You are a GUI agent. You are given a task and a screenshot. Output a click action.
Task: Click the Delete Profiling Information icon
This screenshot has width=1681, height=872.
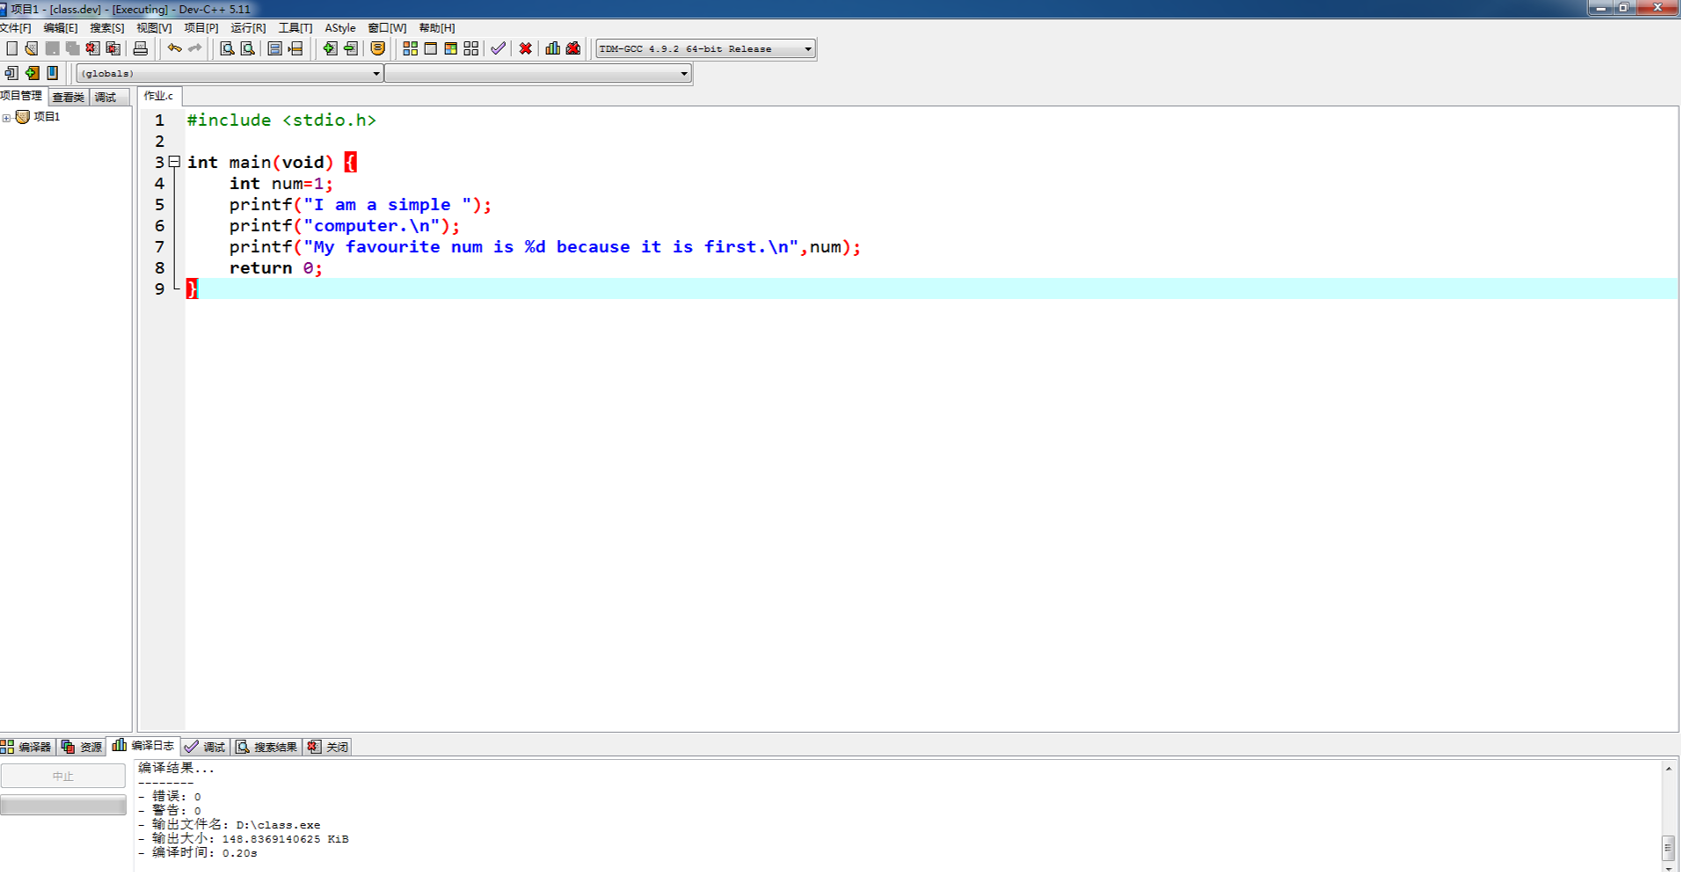(573, 48)
